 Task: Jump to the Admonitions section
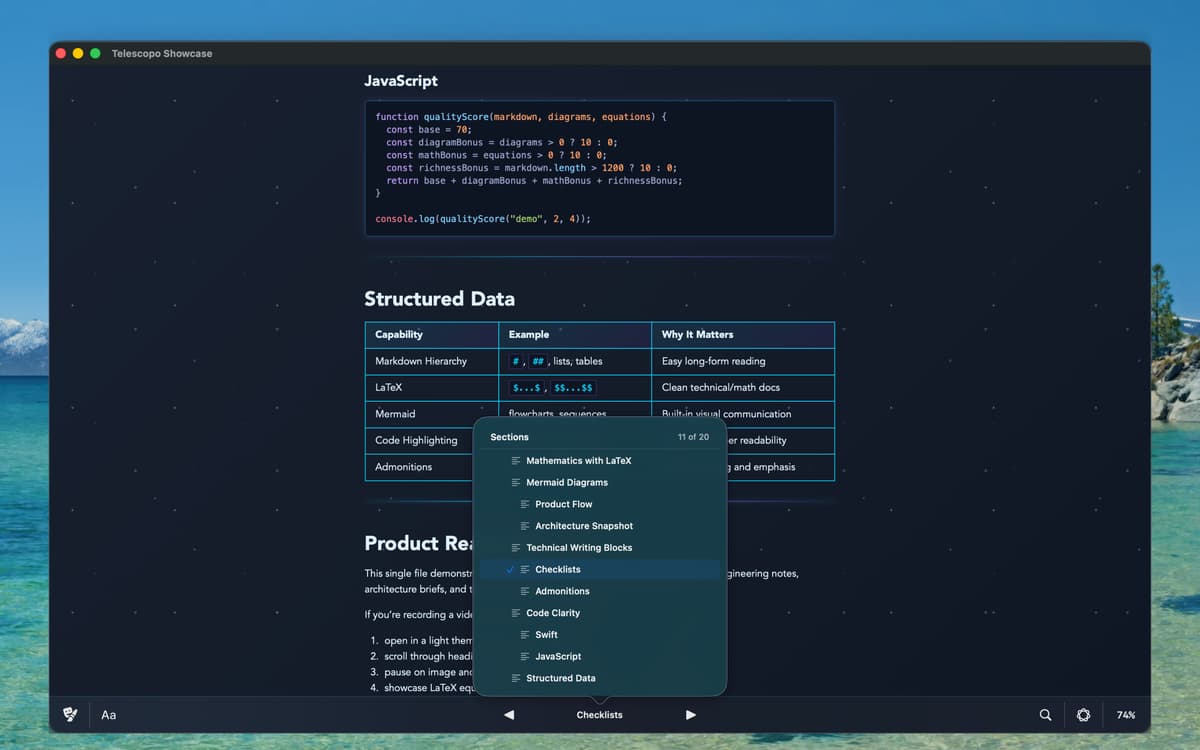point(562,592)
